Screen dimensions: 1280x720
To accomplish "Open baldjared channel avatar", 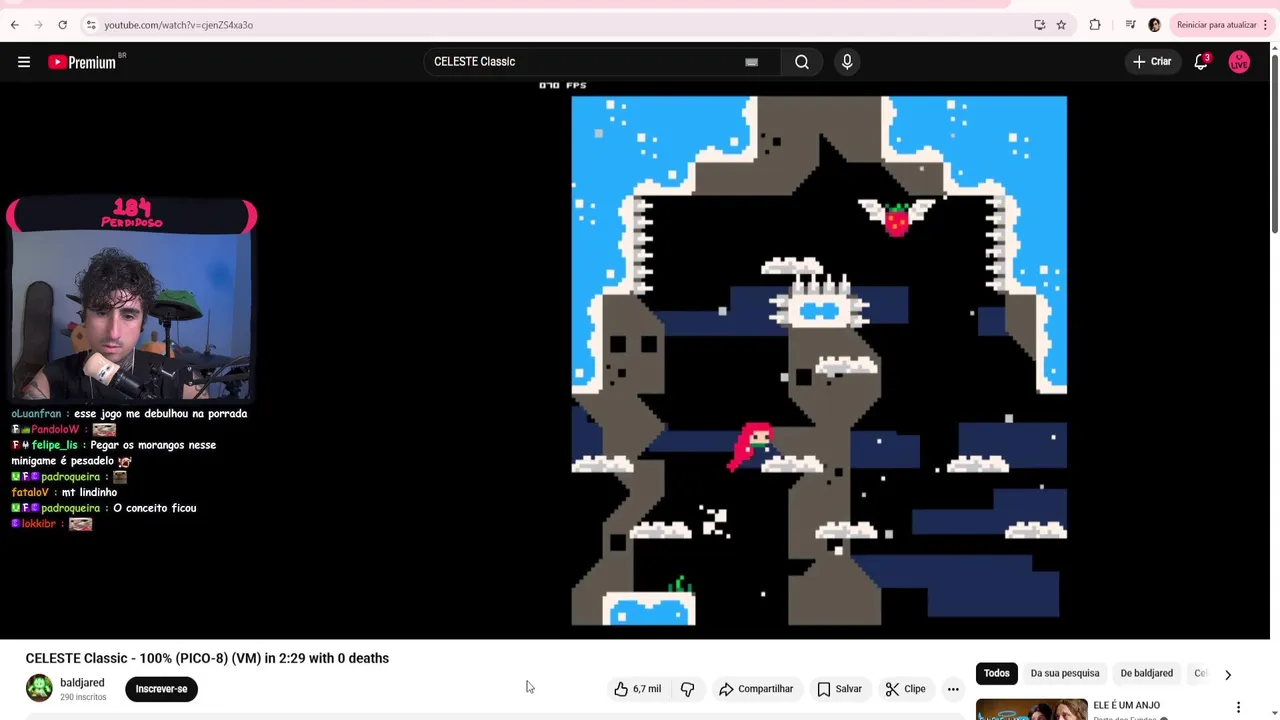I will click(39, 688).
